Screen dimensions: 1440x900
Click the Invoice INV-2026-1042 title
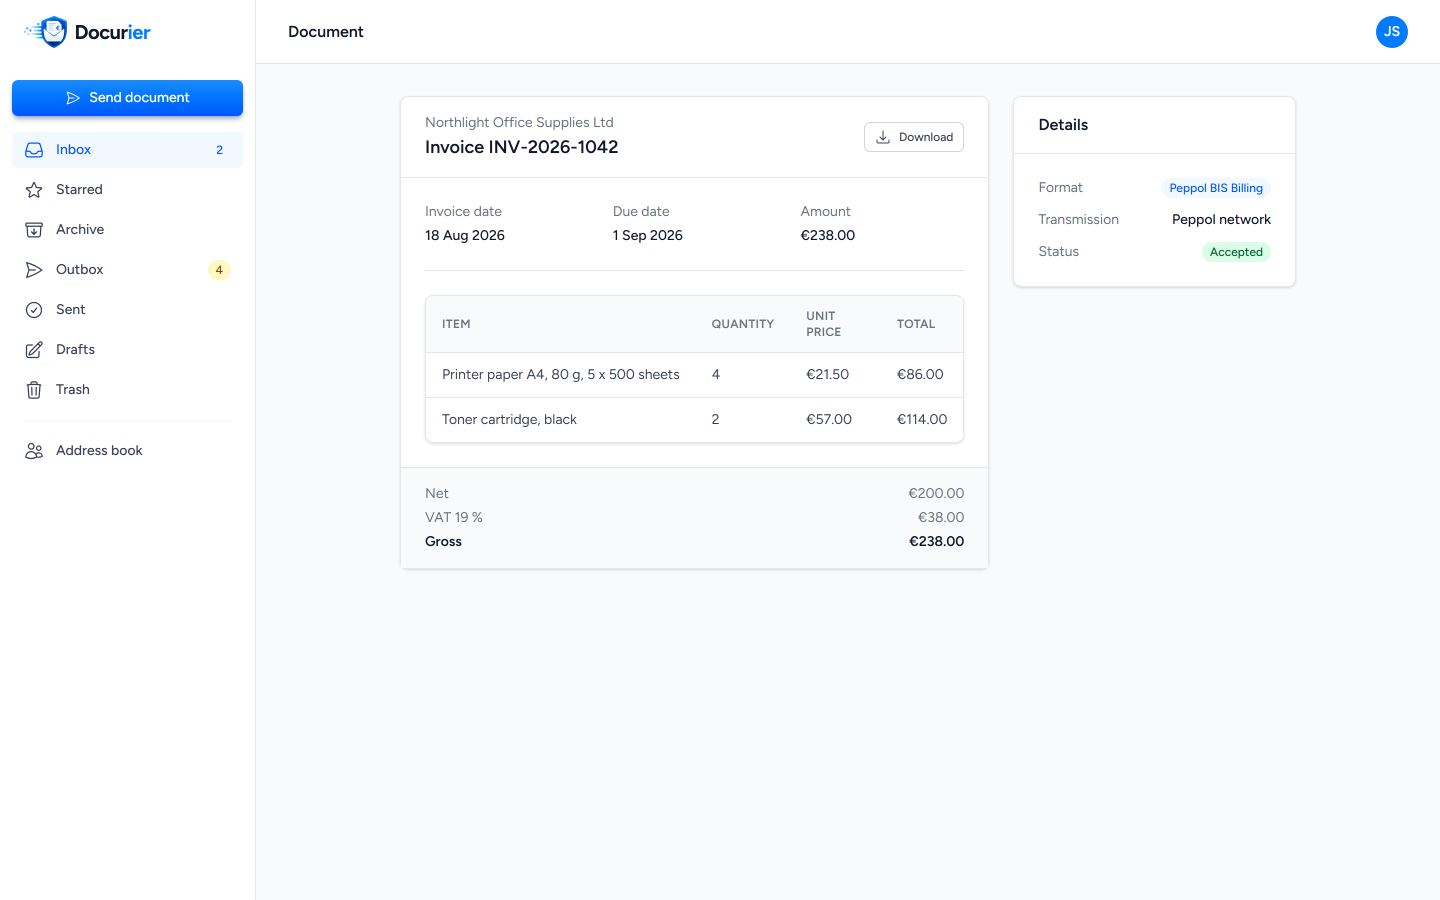coord(522,147)
